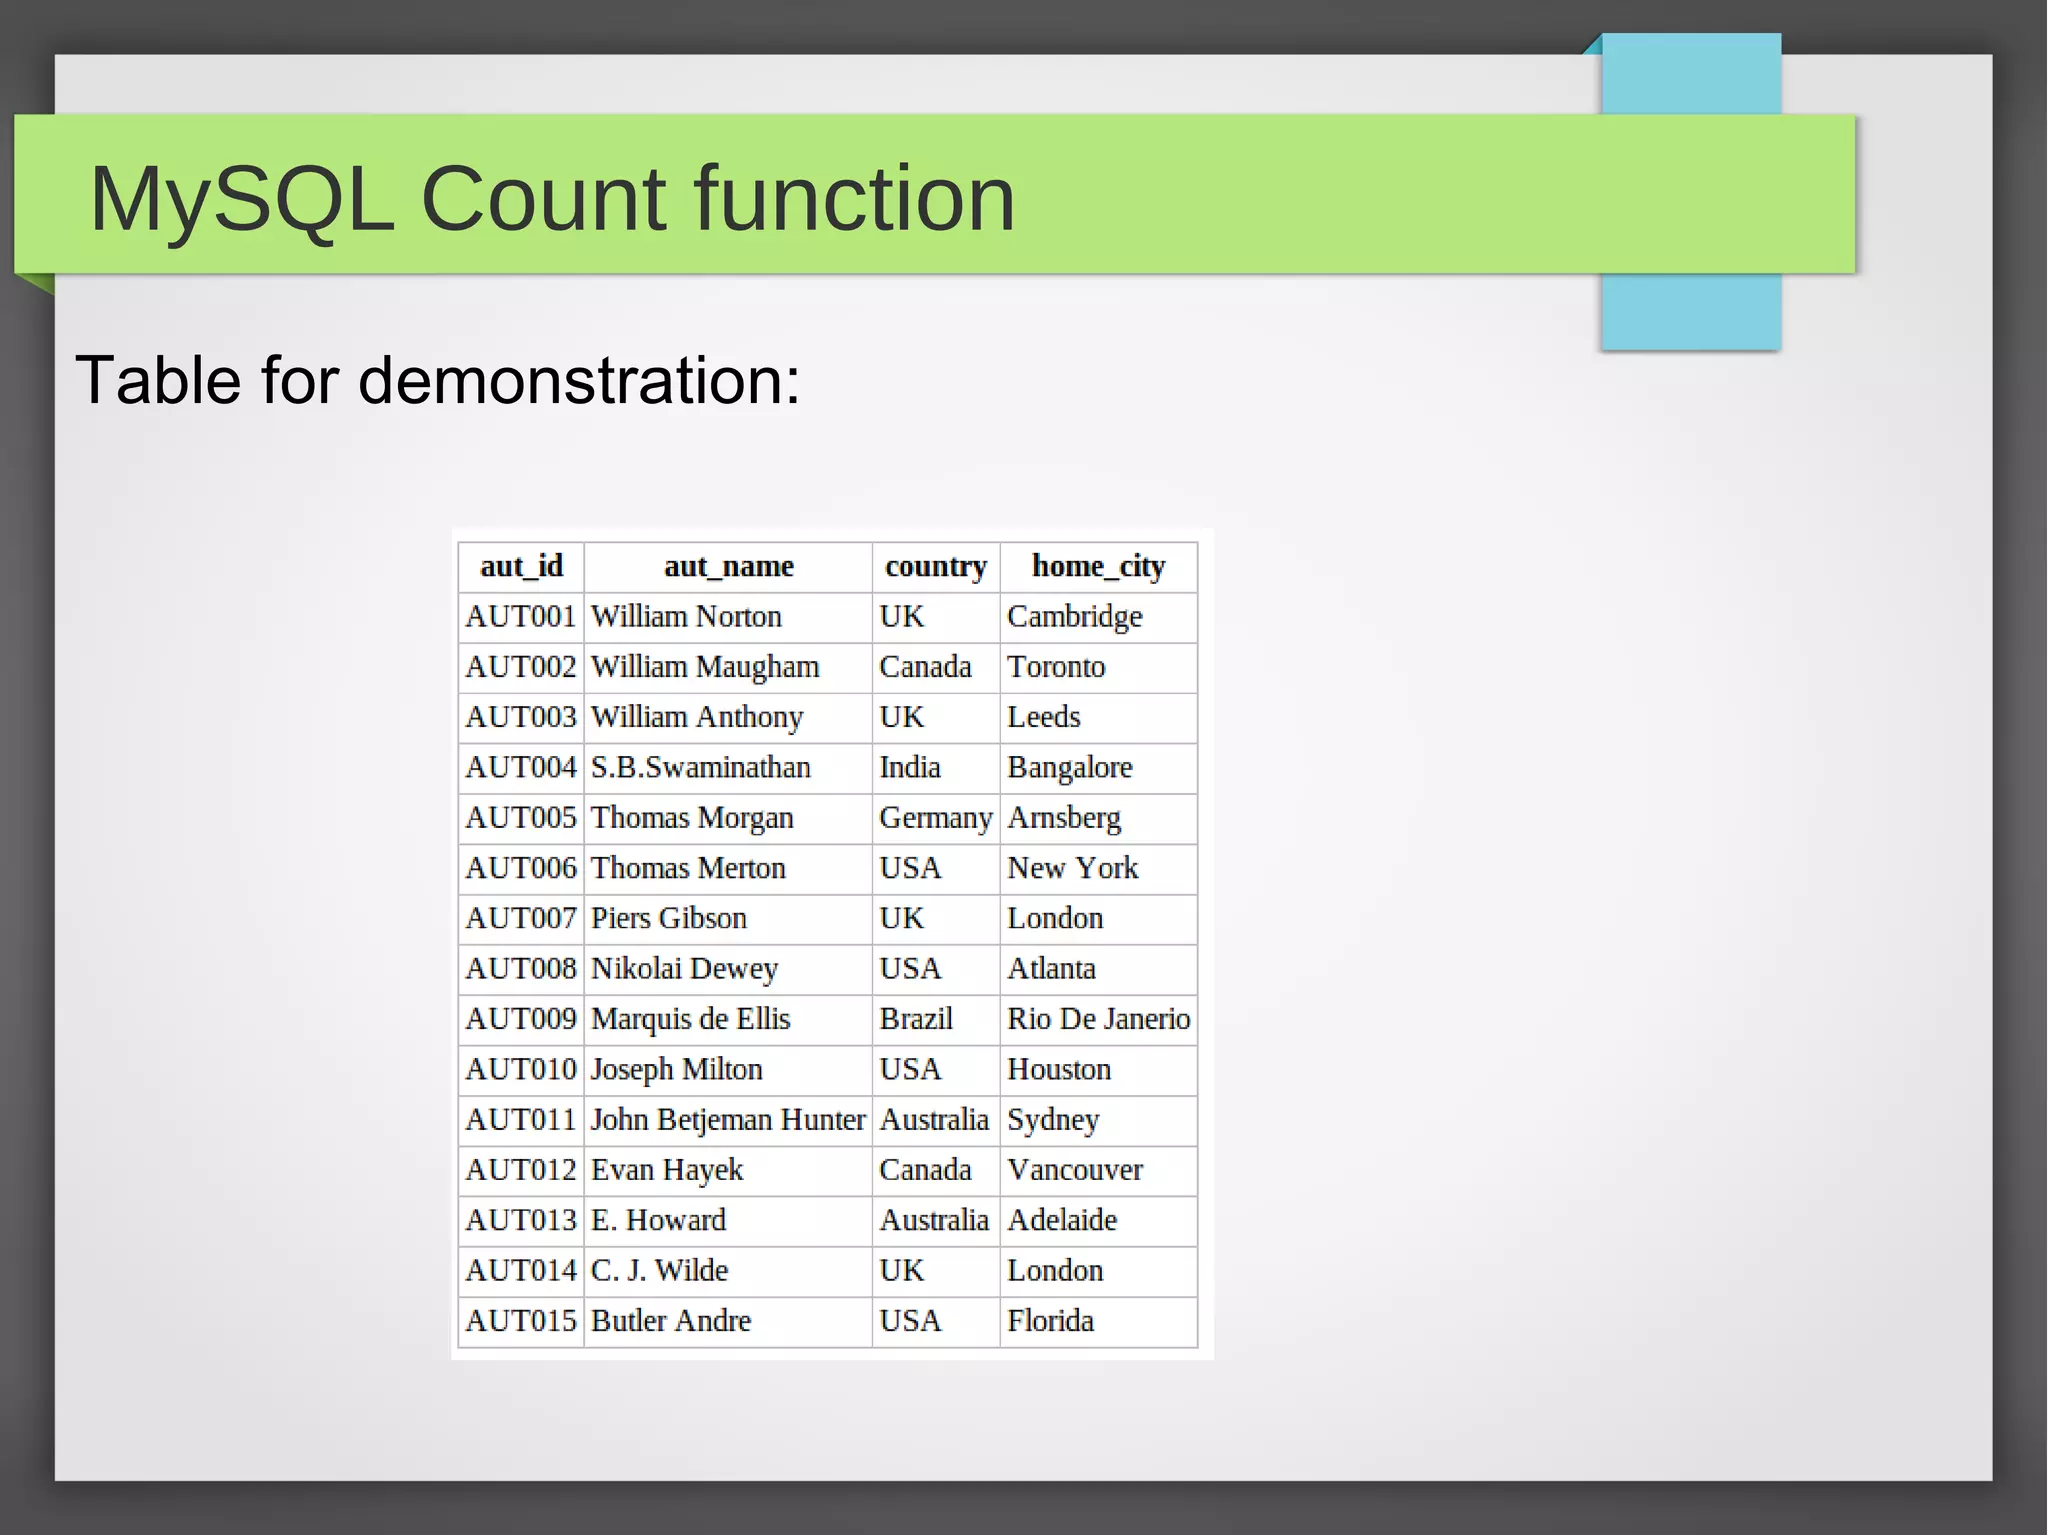Click the 'John Betjeman Hunter' cell
This screenshot has width=2048, height=1535.
click(x=728, y=1120)
